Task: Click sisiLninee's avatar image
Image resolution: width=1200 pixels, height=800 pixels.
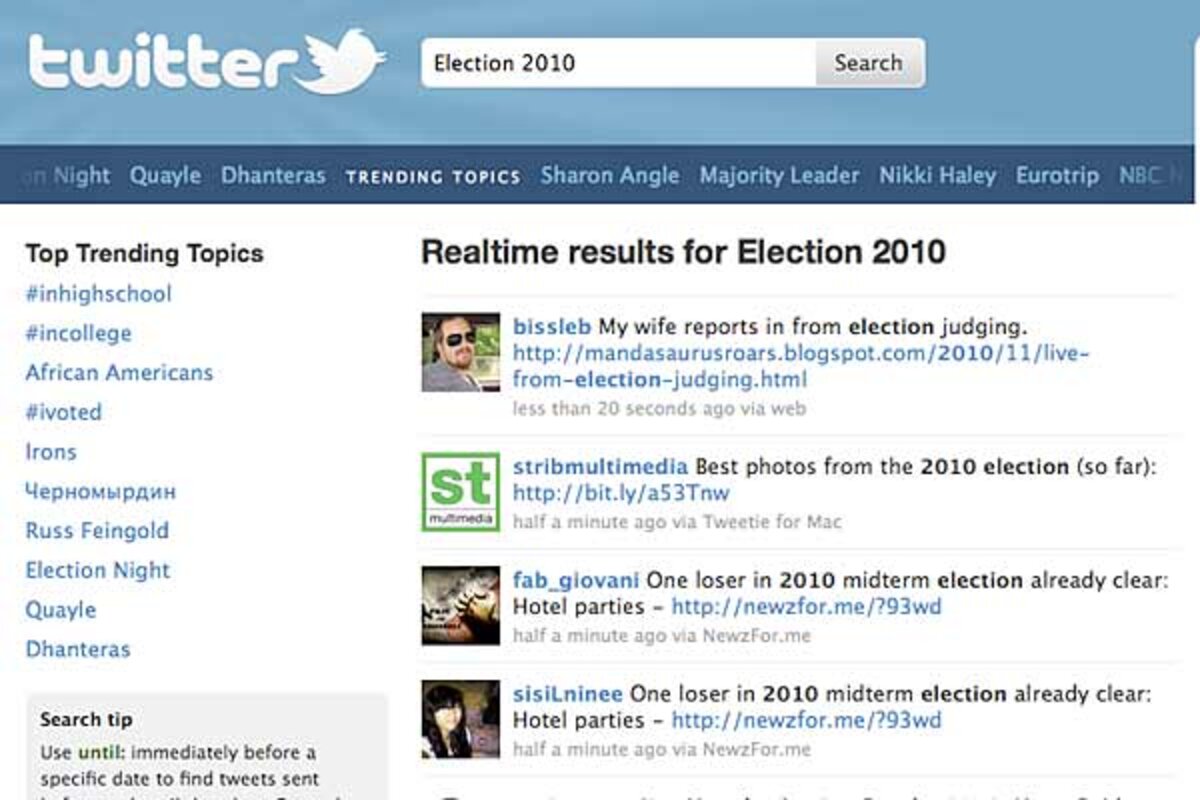Action: pyautogui.click(x=460, y=720)
